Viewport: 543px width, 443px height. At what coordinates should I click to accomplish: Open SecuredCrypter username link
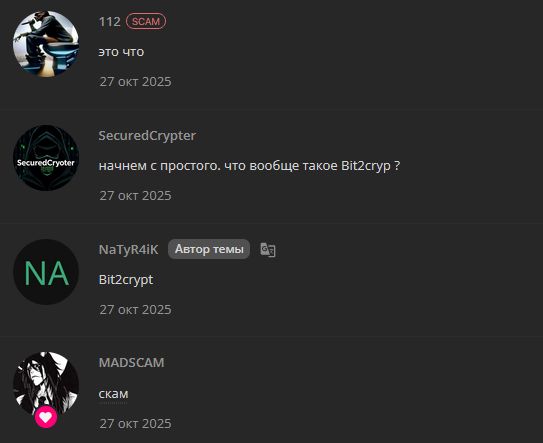pyautogui.click(x=147, y=135)
